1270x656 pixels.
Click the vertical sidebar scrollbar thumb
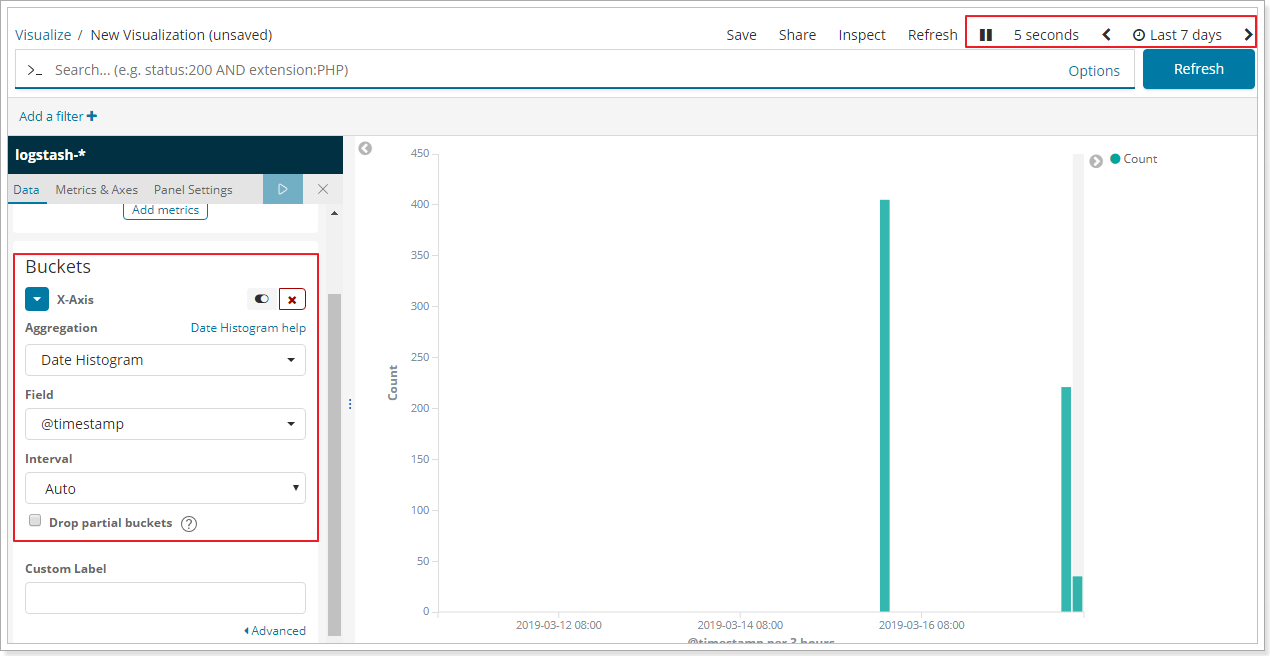coord(334,465)
